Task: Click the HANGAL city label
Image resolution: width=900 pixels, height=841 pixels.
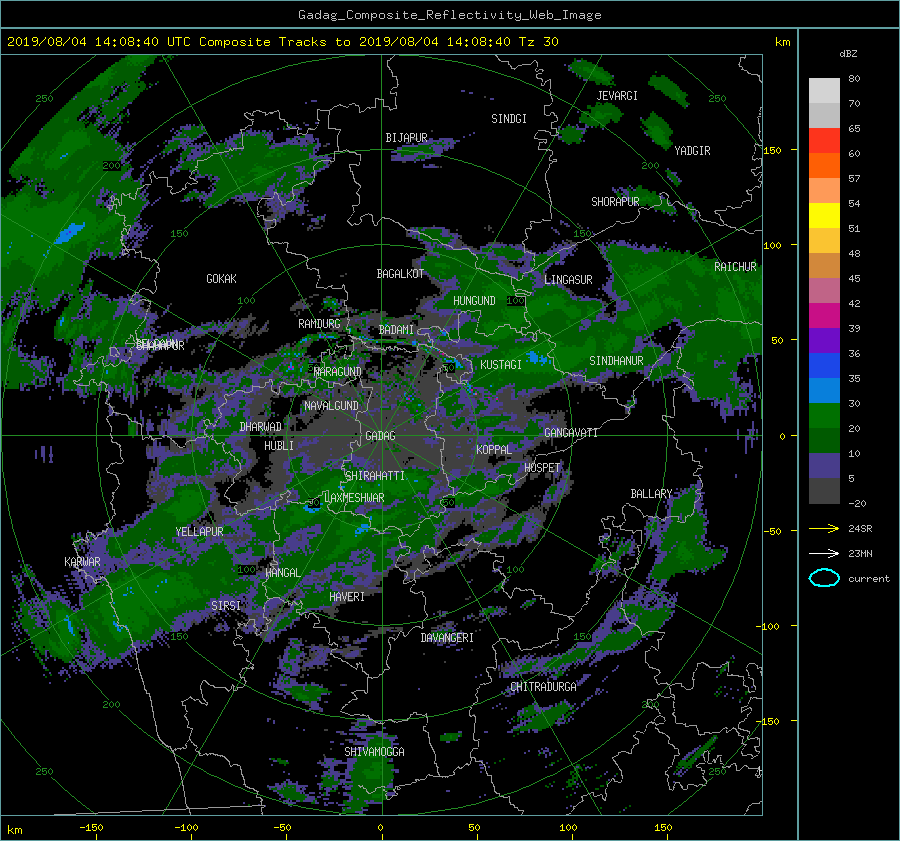Action: tap(282, 573)
